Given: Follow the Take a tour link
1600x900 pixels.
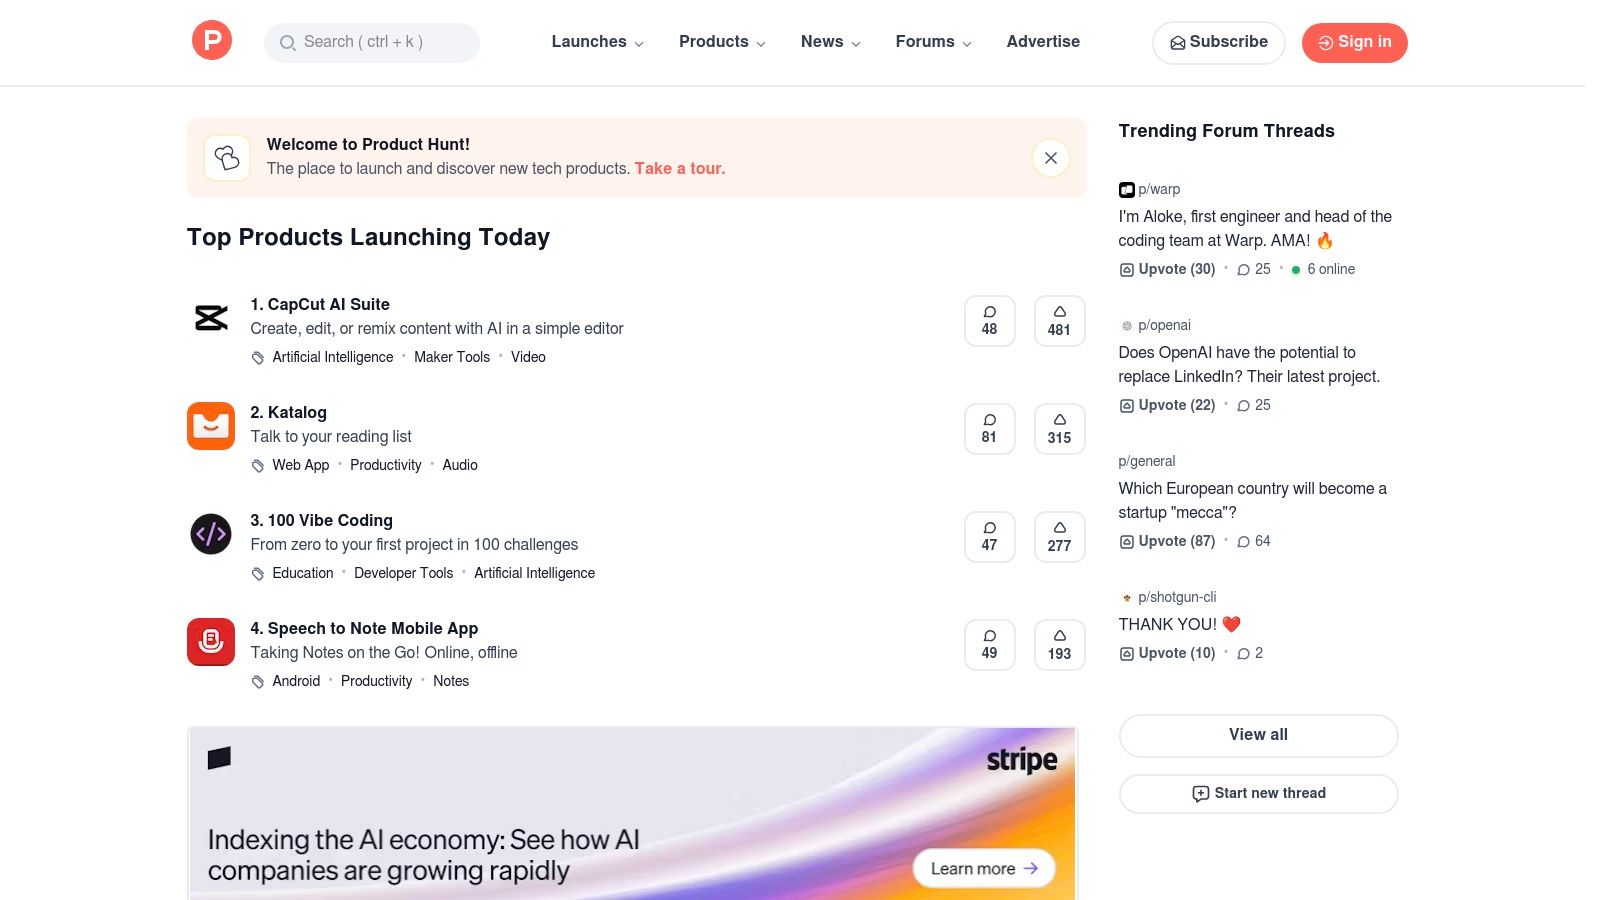Looking at the screenshot, I should (680, 169).
